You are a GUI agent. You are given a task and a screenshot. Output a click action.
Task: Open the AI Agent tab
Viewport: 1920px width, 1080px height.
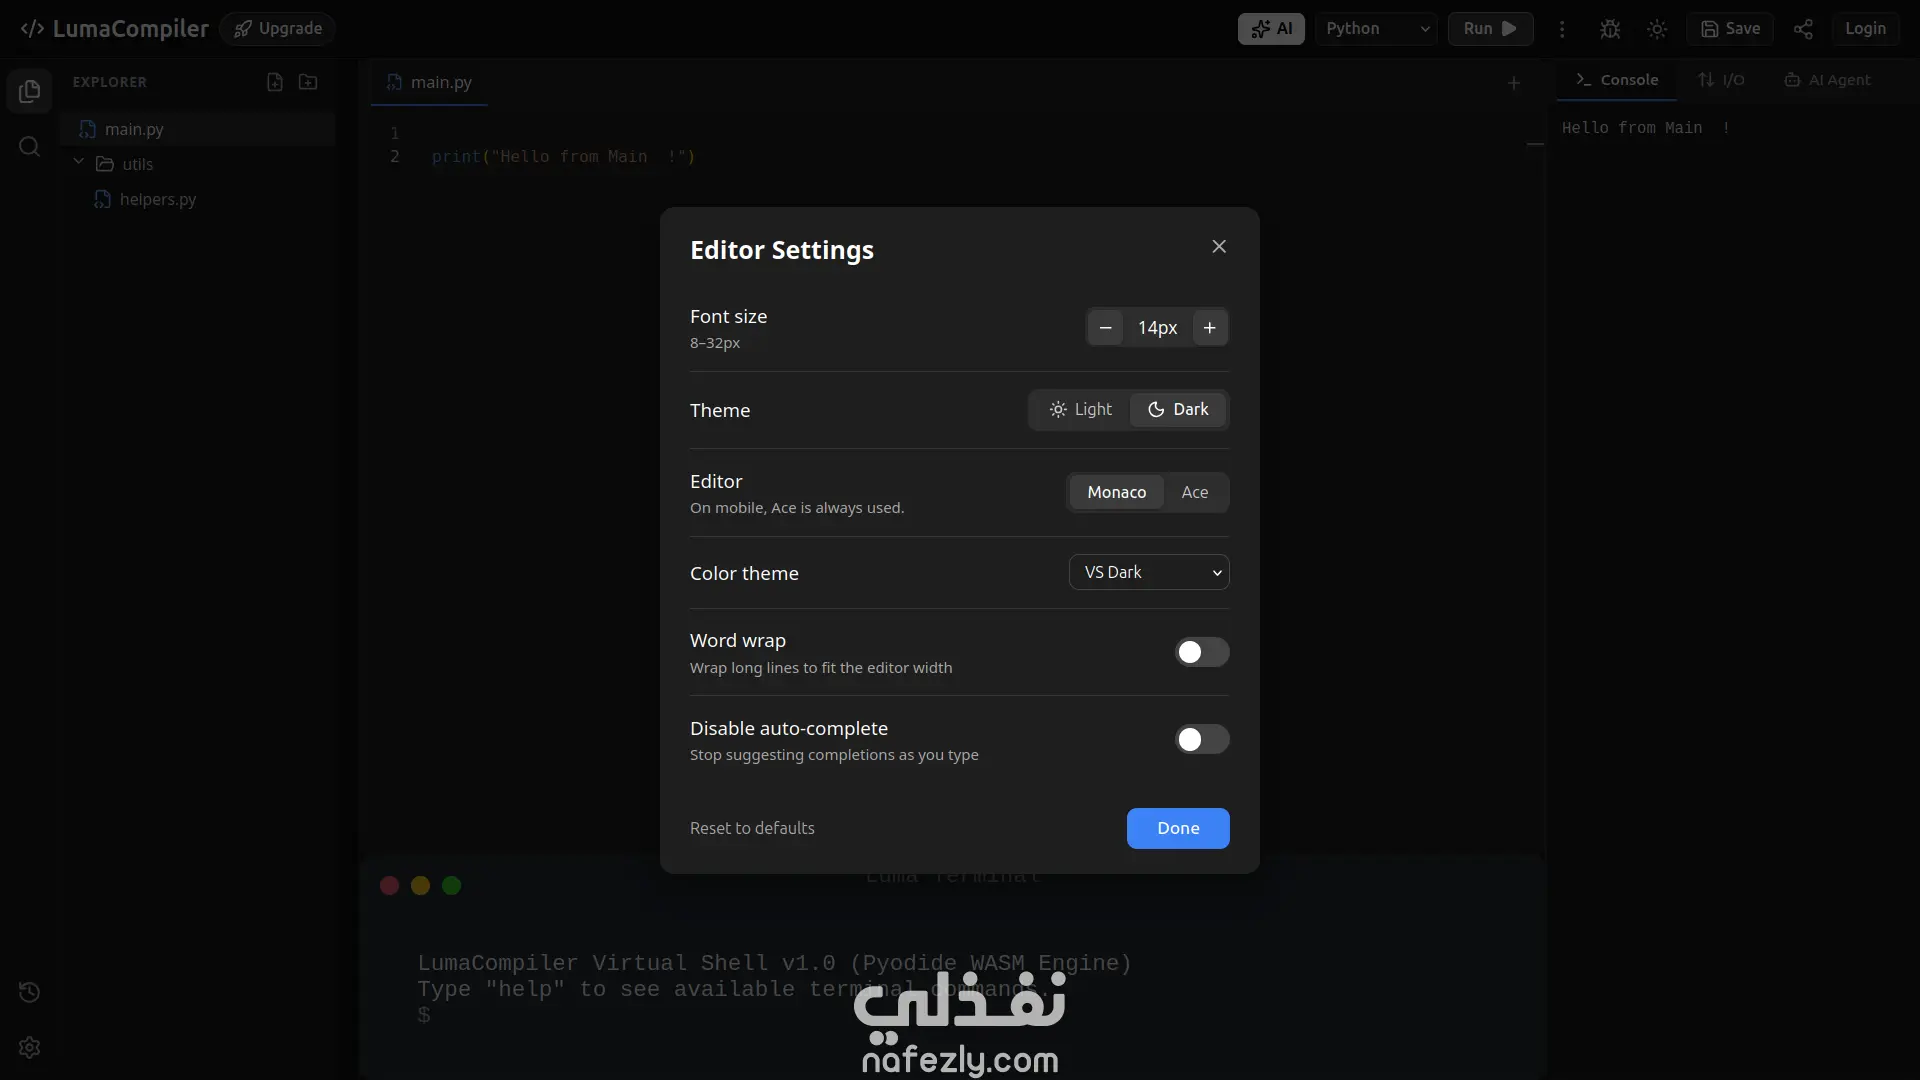[x=1827, y=80]
